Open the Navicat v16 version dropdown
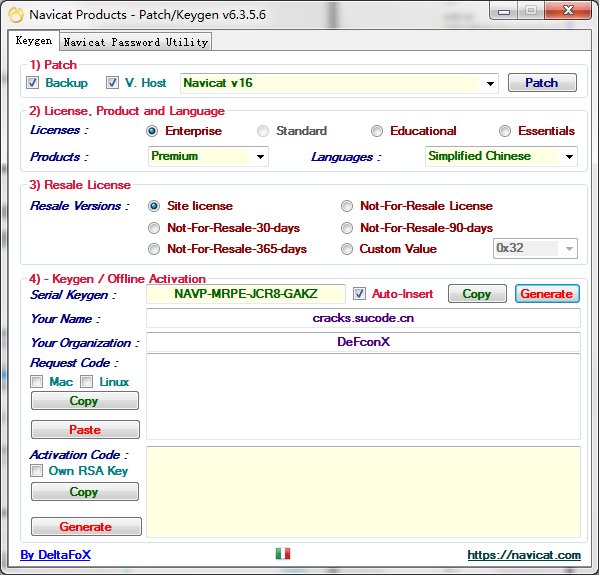Viewport: 599px width, 575px height. click(339, 83)
